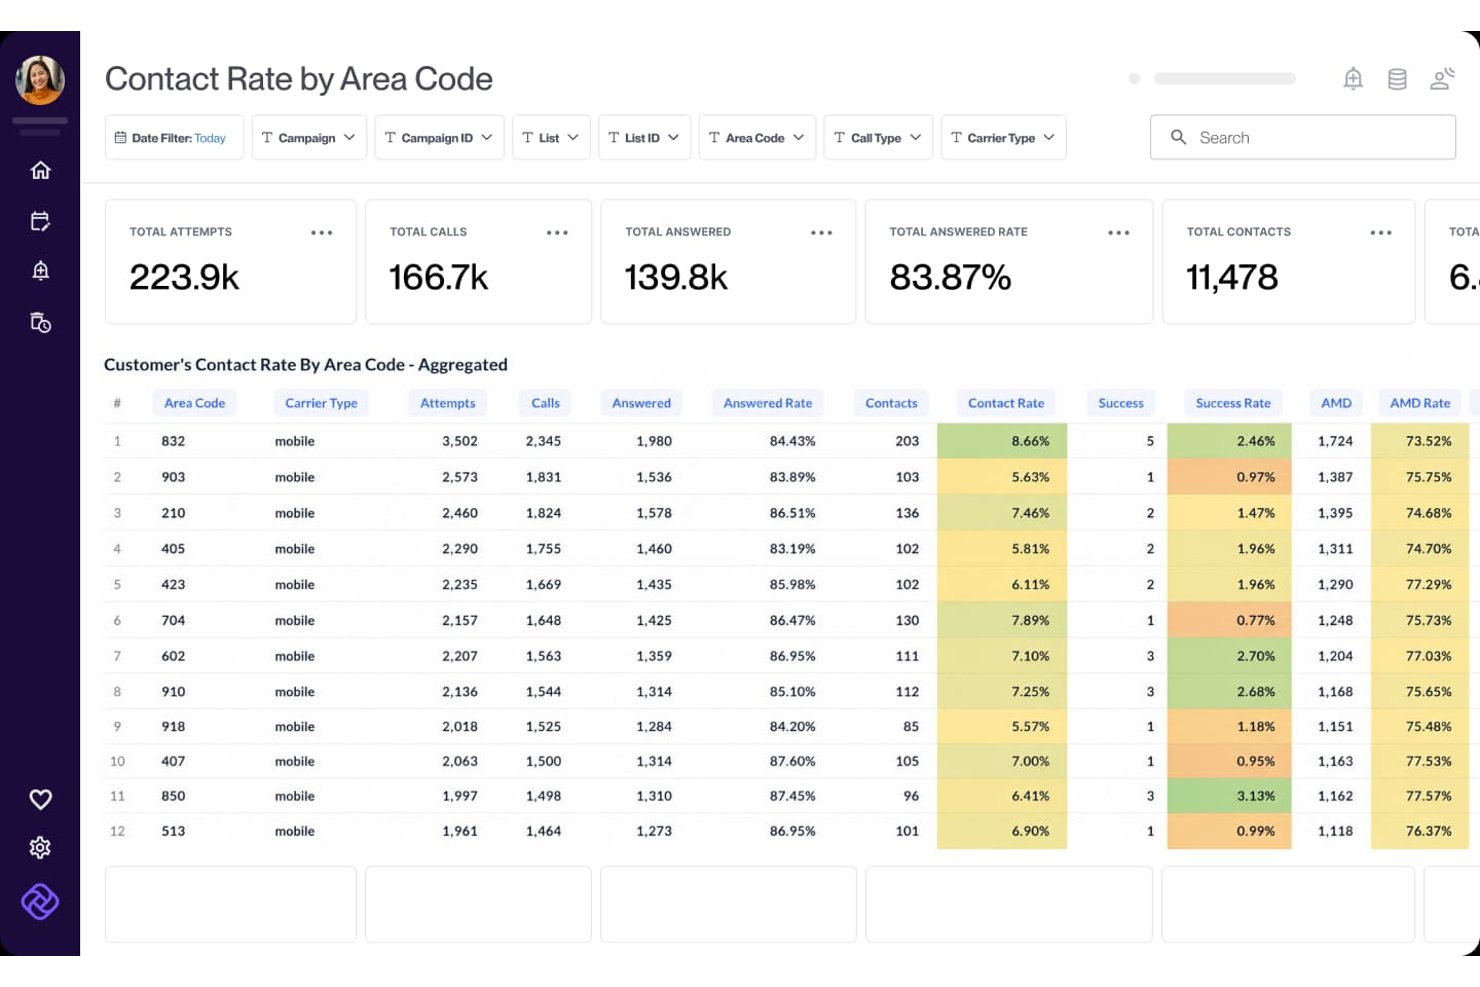Select area code 405 cell
The image size is (1480, 987).
[x=173, y=549]
